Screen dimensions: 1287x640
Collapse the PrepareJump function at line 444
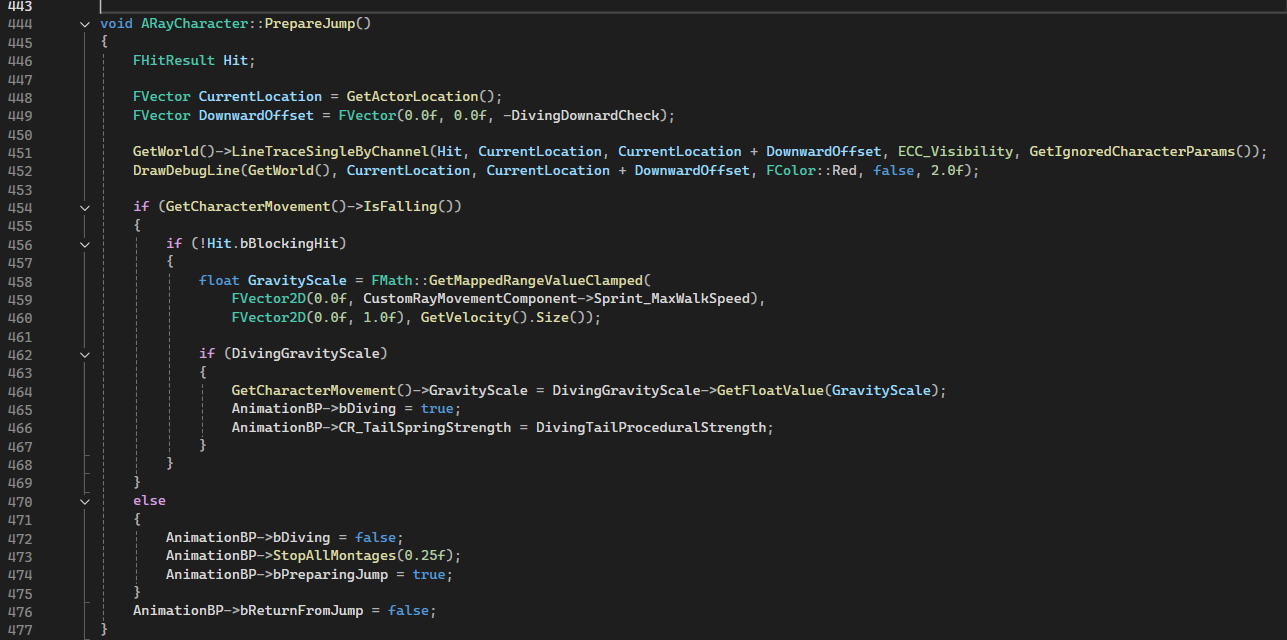(84, 23)
